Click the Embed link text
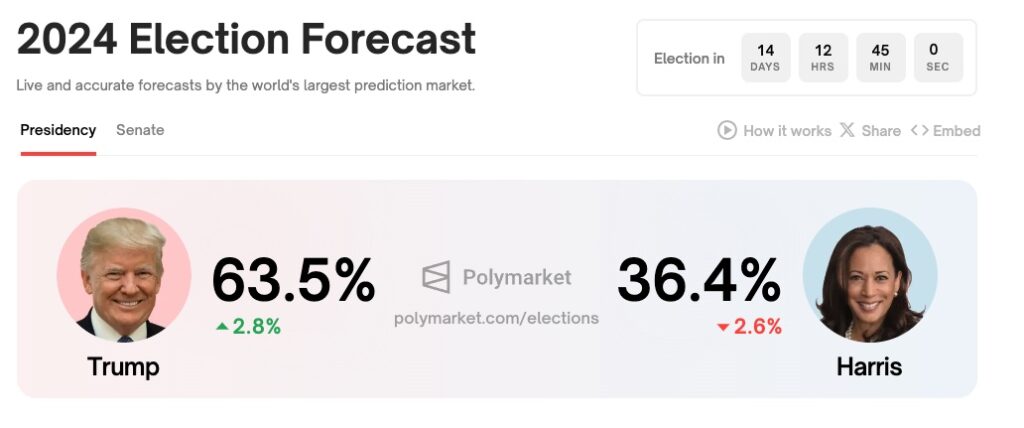This screenshot has width=1024, height=428. (x=957, y=130)
